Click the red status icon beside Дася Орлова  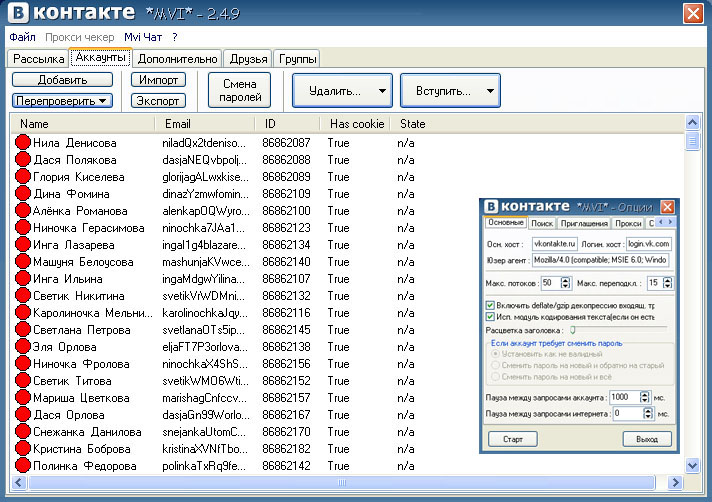point(22,415)
